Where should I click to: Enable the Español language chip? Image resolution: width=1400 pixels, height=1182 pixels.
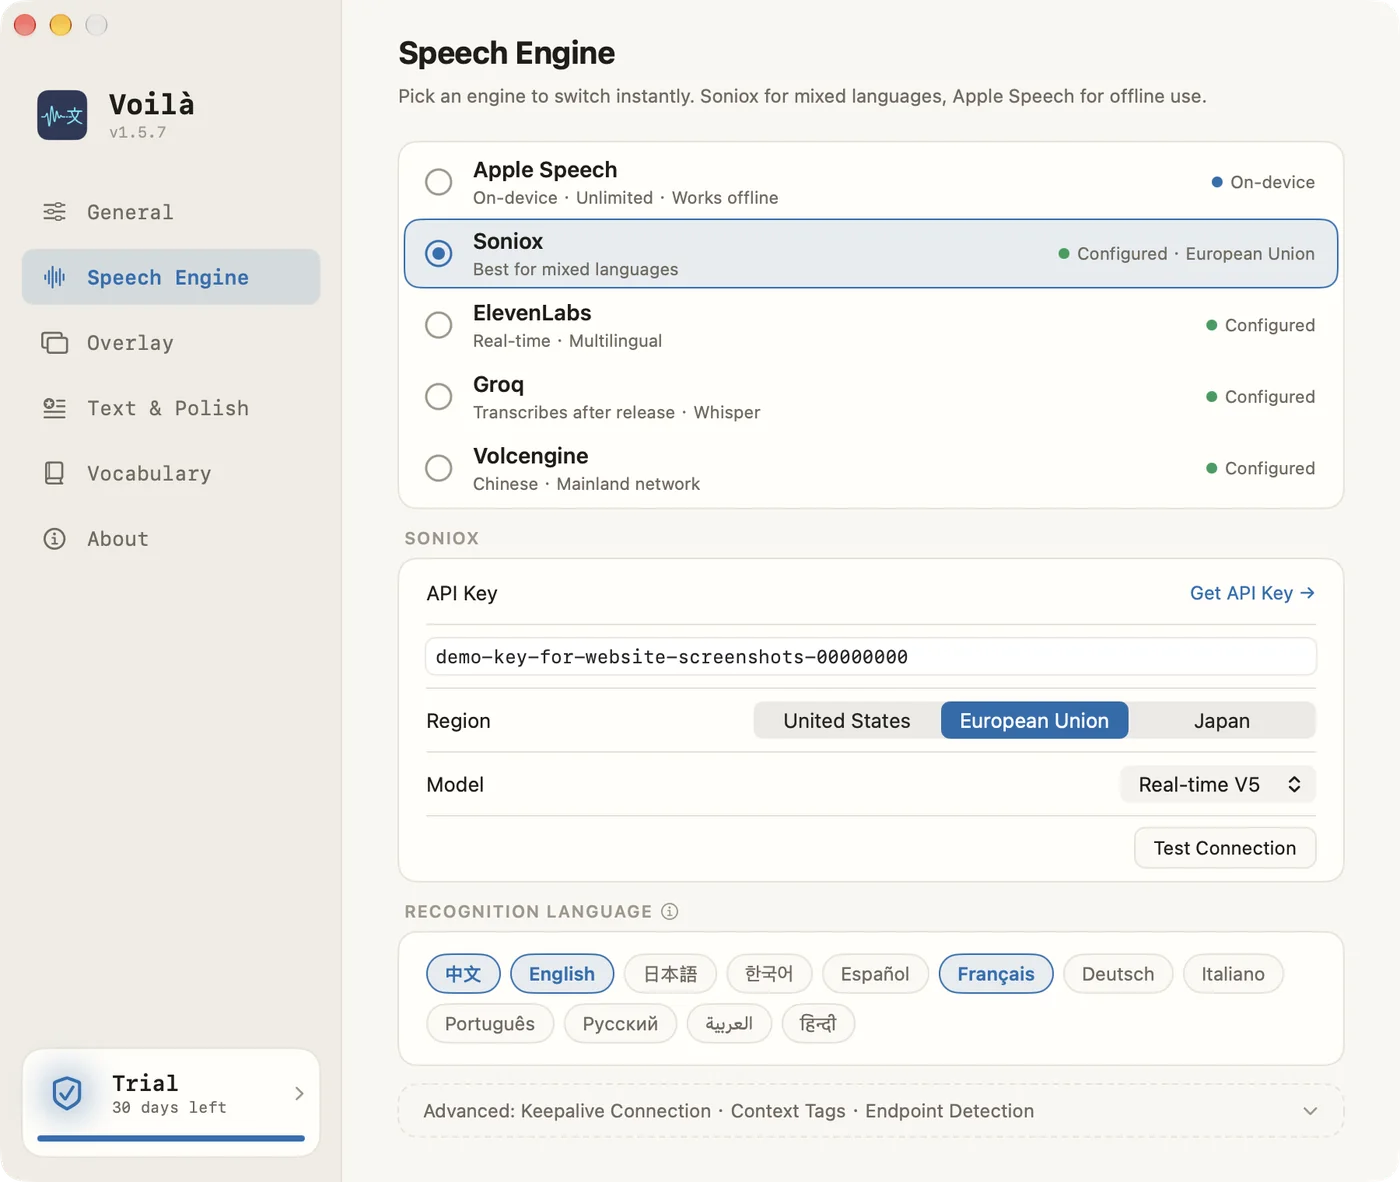click(875, 974)
